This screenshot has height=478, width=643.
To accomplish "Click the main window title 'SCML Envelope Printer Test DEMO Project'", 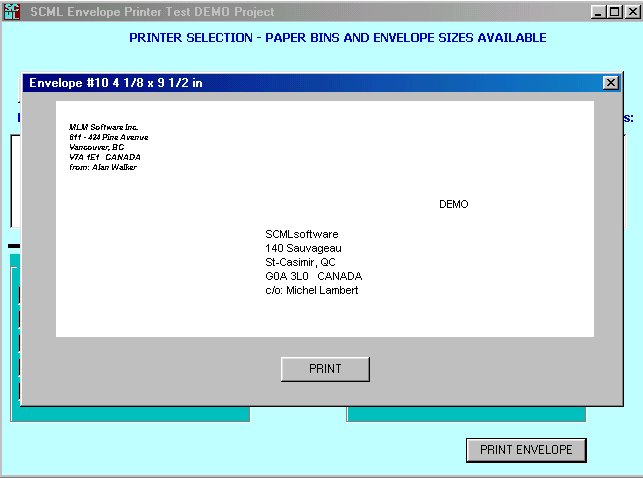I will [152, 12].
